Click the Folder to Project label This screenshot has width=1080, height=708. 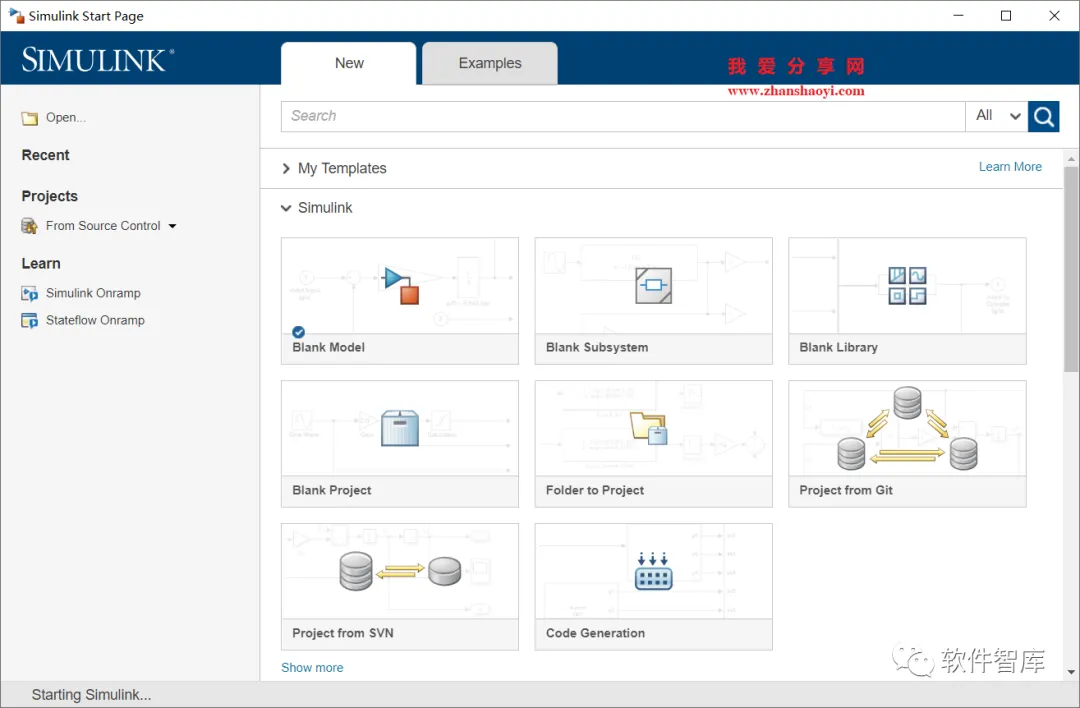[594, 490]
